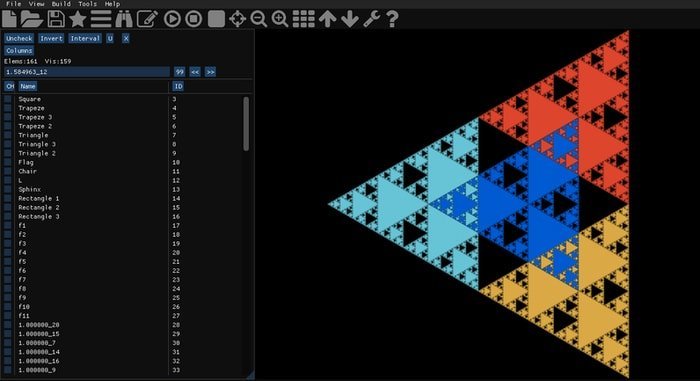Click the Uncheck button

(19, 38)
